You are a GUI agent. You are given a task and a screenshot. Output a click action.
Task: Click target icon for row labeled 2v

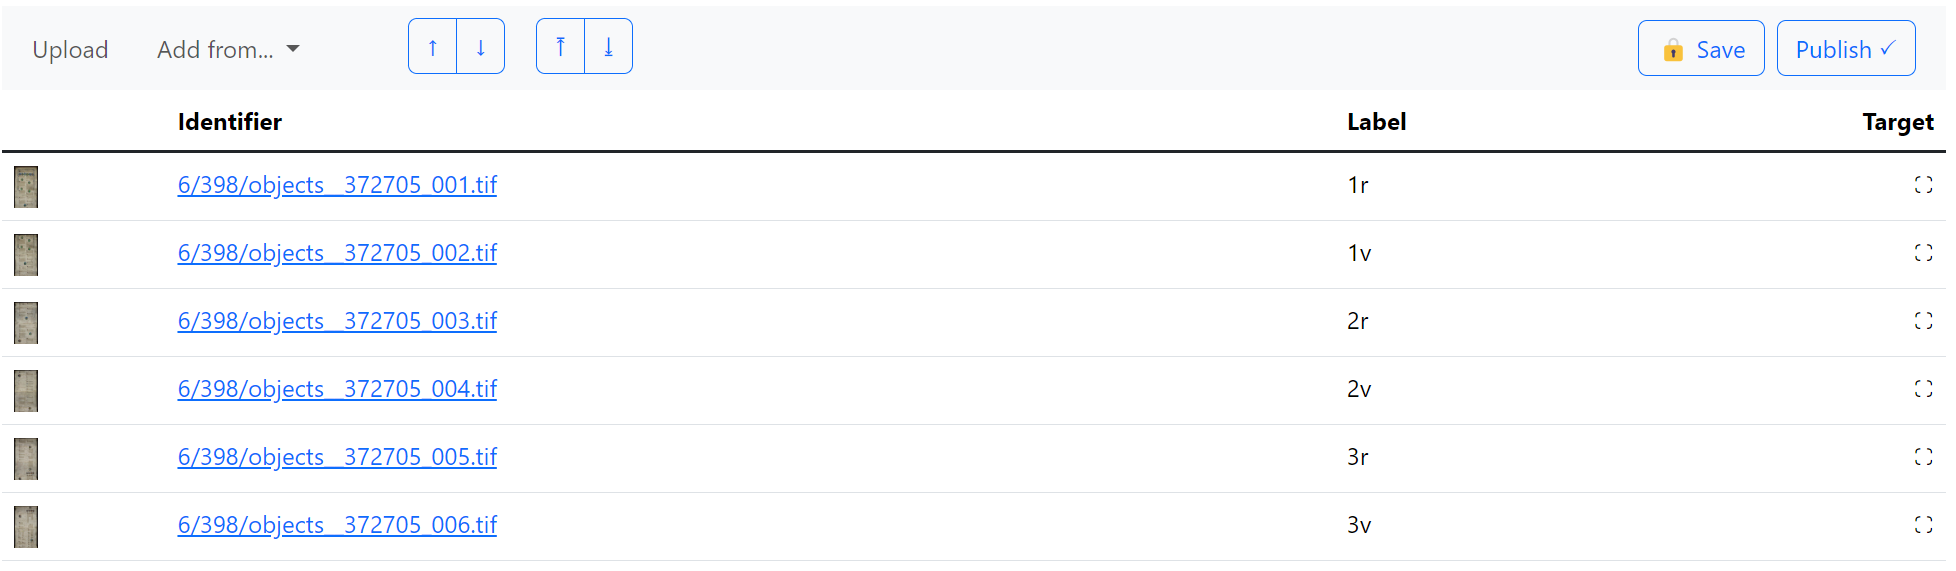click(x=1922, y=389)
